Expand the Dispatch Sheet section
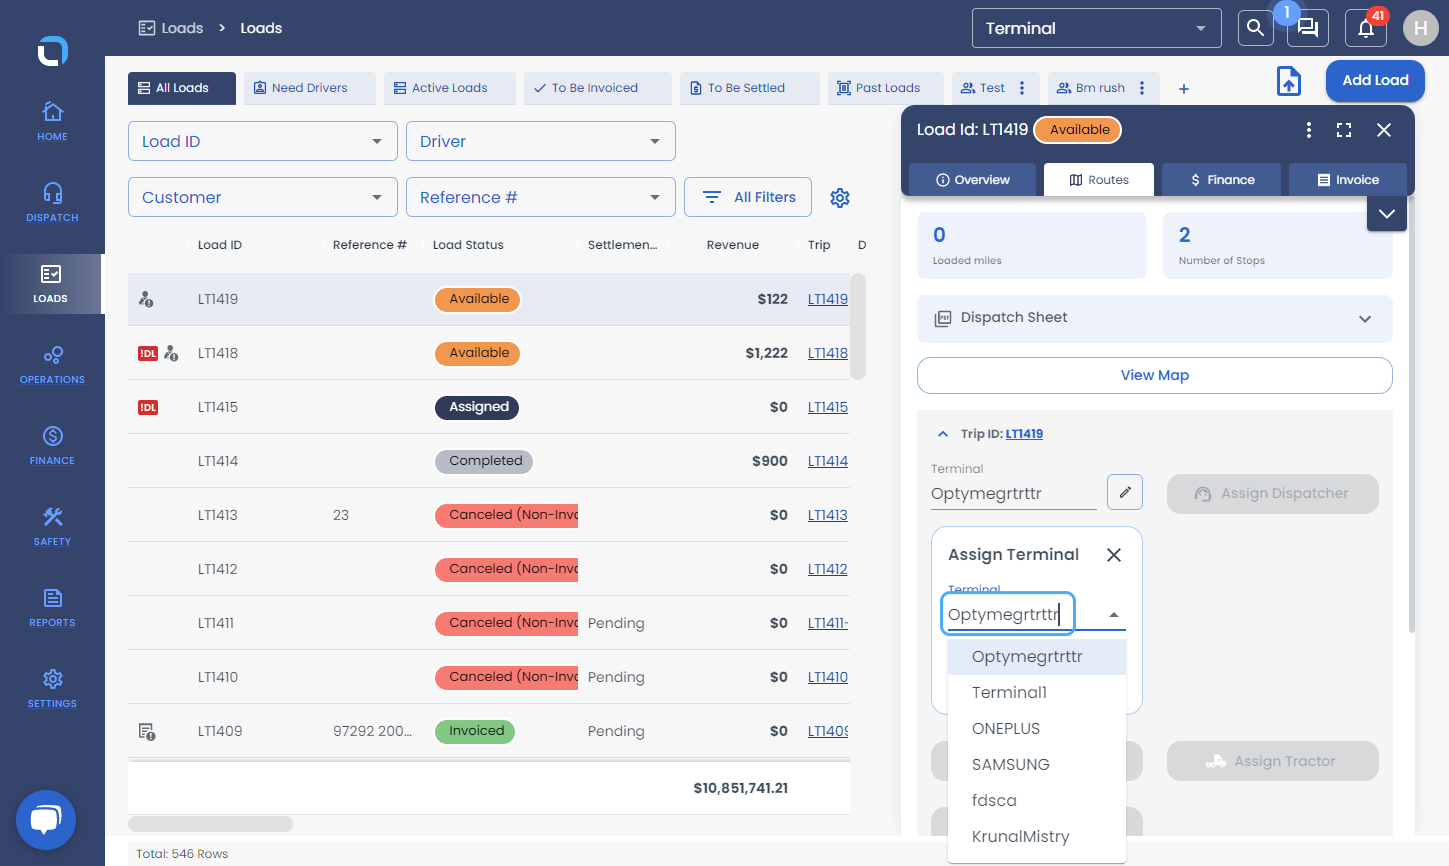Screen dimensions: 1449x866 [x=1155, y=318]
